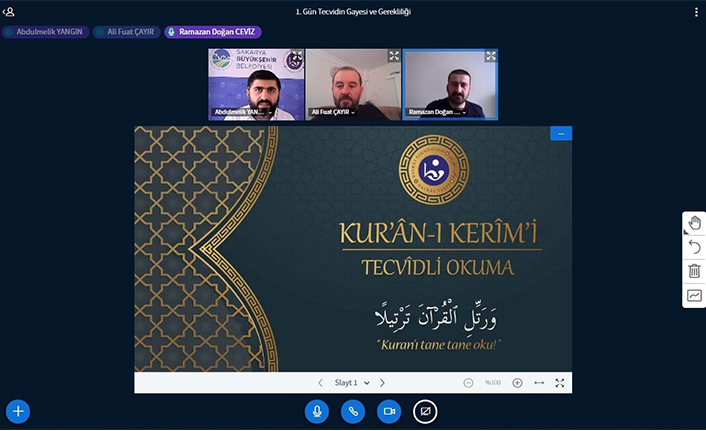Open the three-dot options menu
The image size is (706, 431).
coord(696,12)
